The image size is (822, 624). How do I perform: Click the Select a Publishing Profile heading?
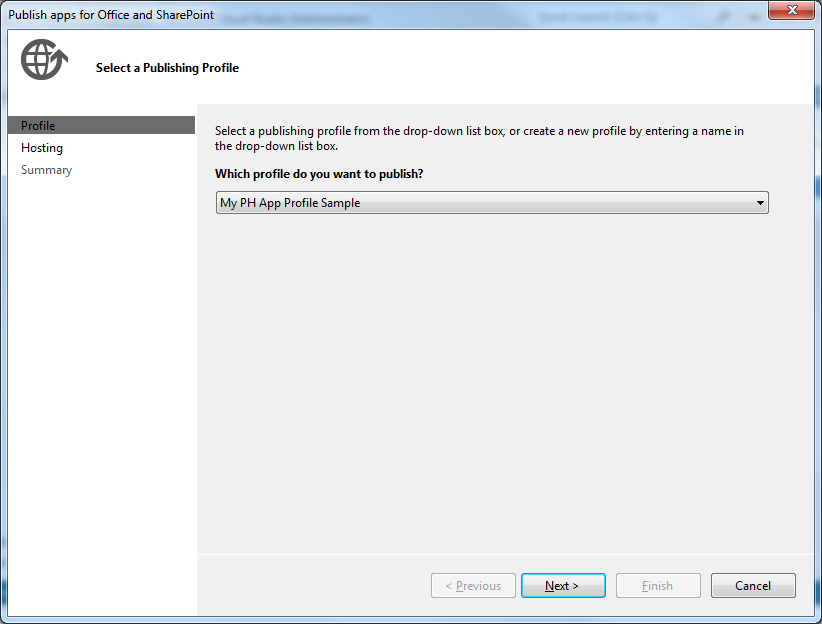tap(167, 67)
